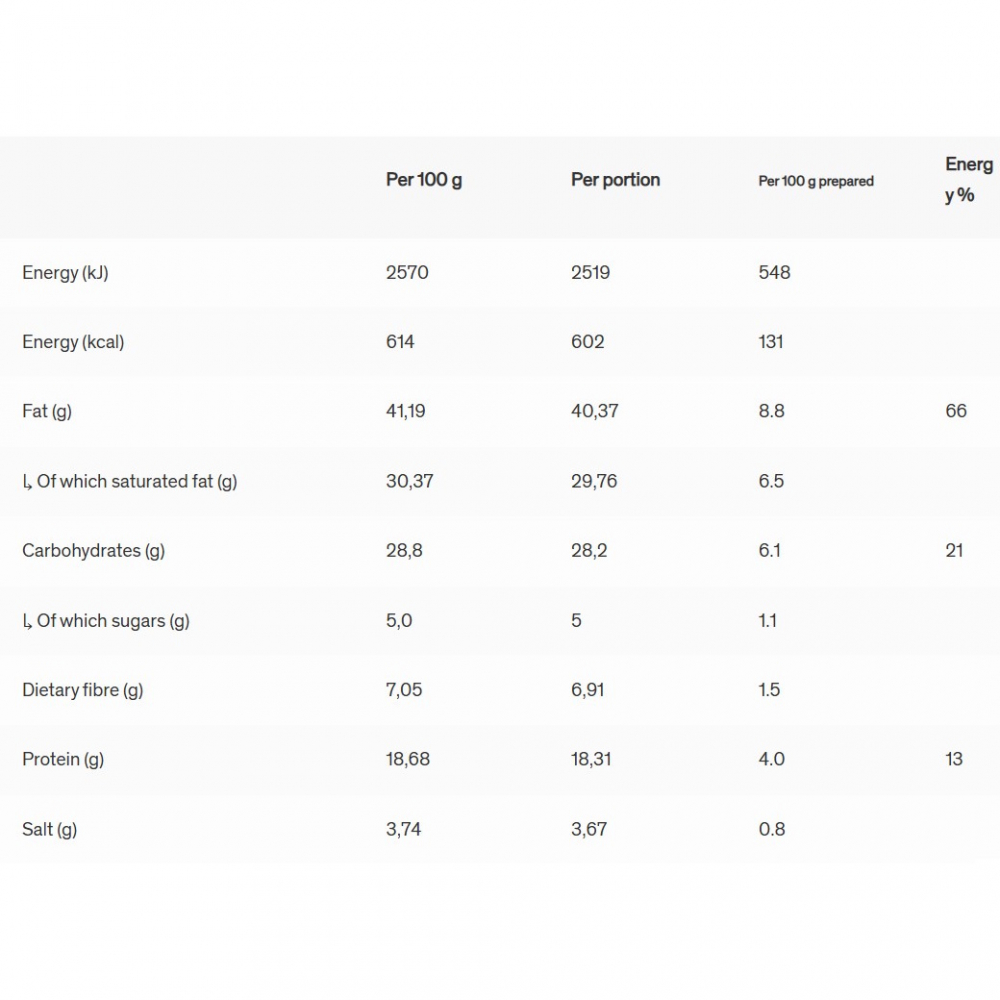Click the "Energy %" column header
The width and height of the screenshot is (1000, 1000).
click(x=968, y=180)
